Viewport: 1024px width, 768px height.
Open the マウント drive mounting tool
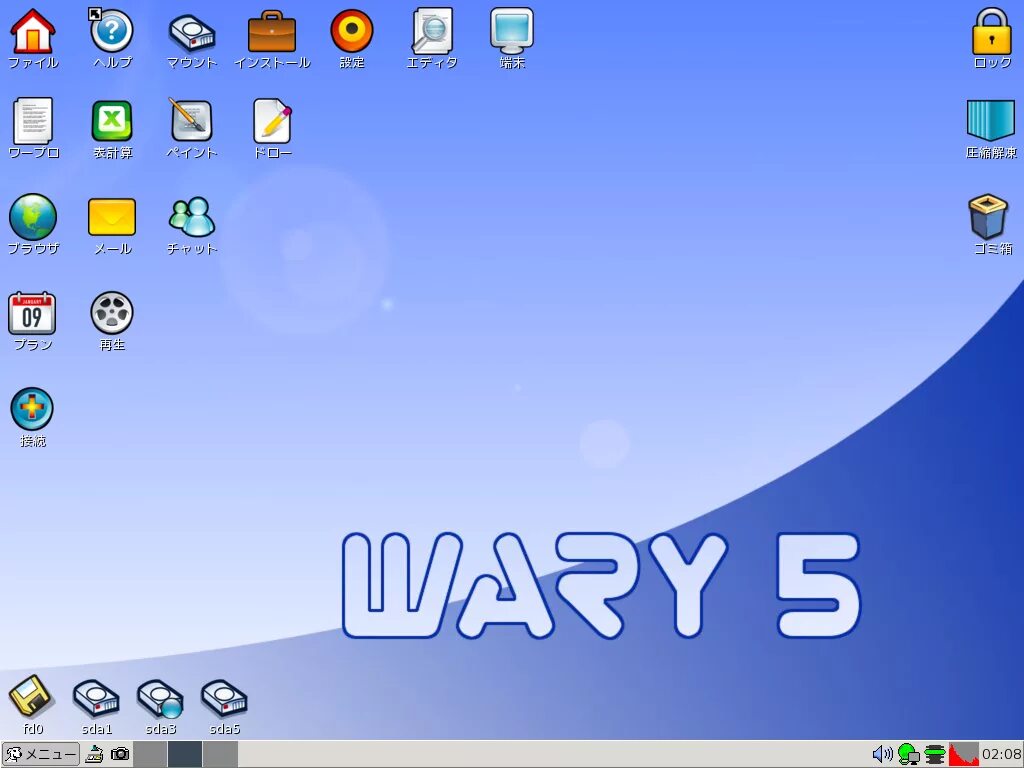pos(191,30)
